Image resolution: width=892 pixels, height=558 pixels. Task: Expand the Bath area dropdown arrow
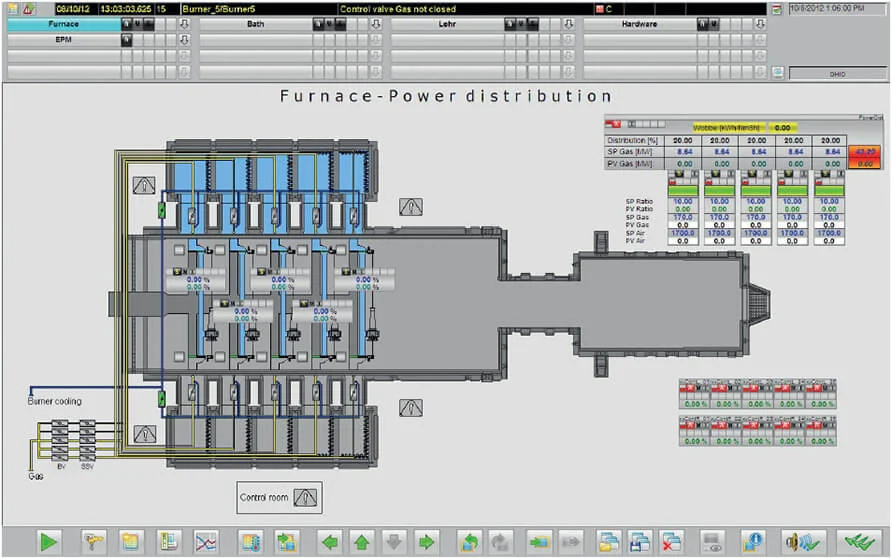376,24
